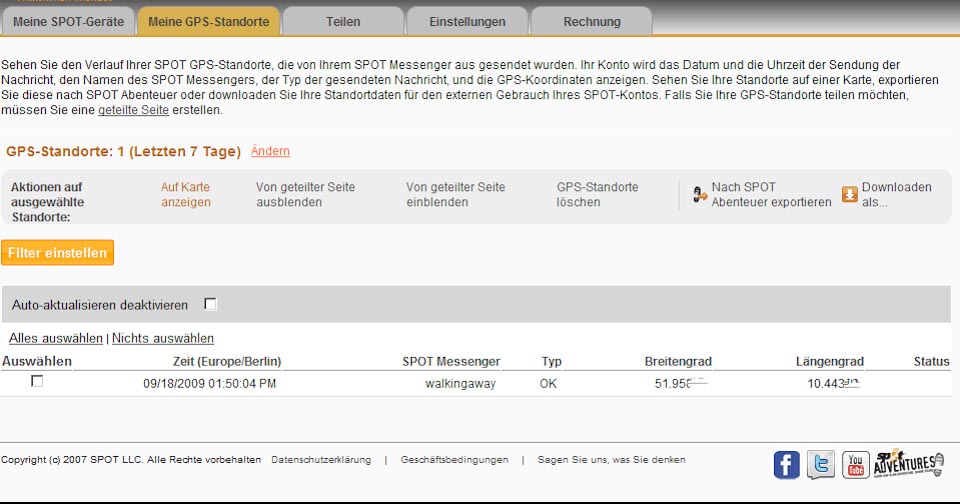
Task: Click GPS-Standorte löschen action
Action: pos(597,194)
